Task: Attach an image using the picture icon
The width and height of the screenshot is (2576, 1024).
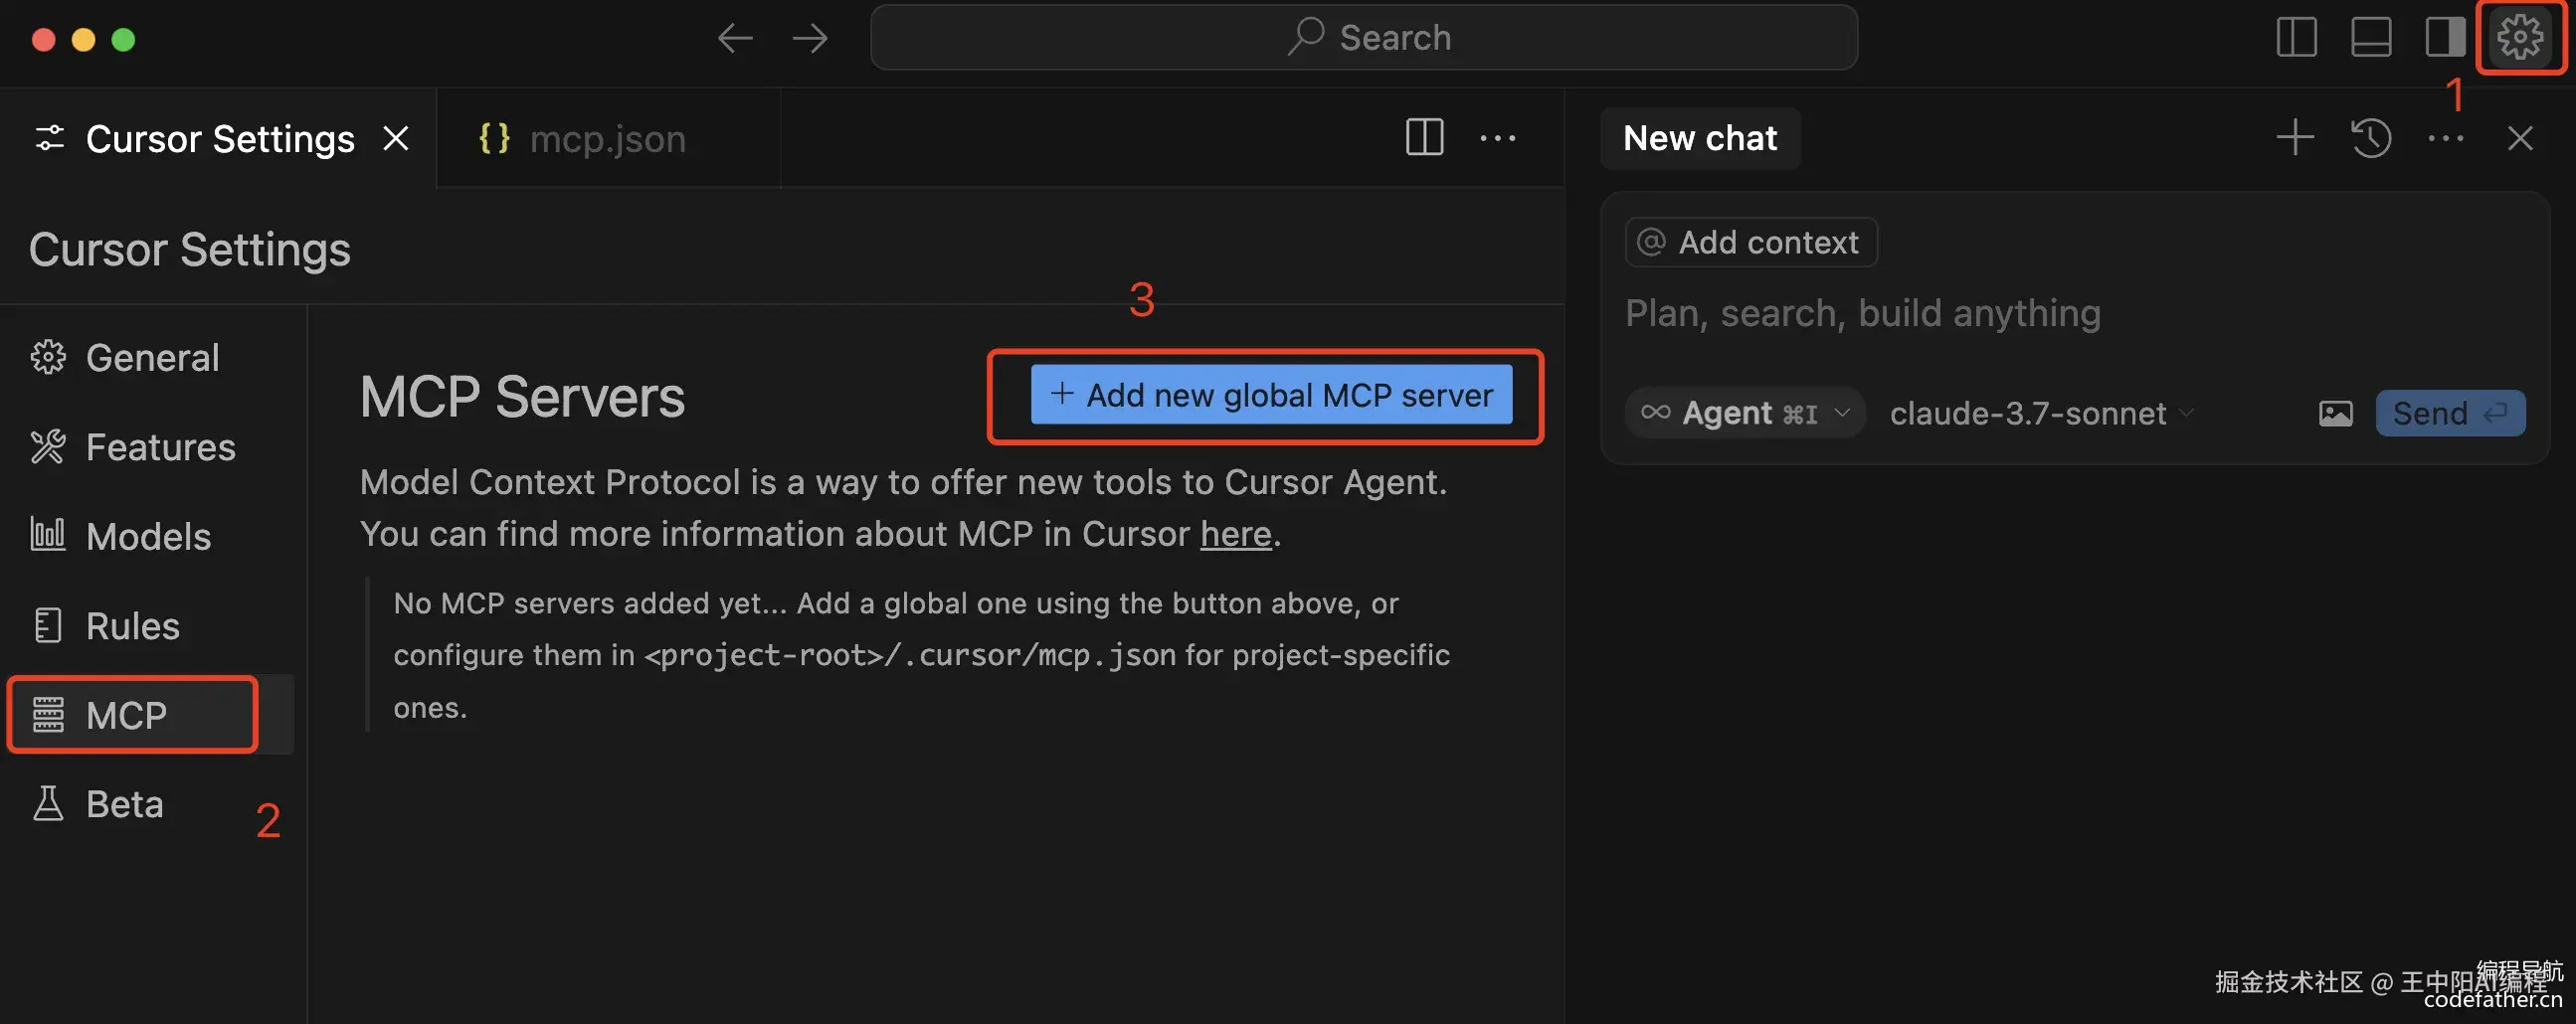Action: pyautogui.click(x=2335, y=413)
